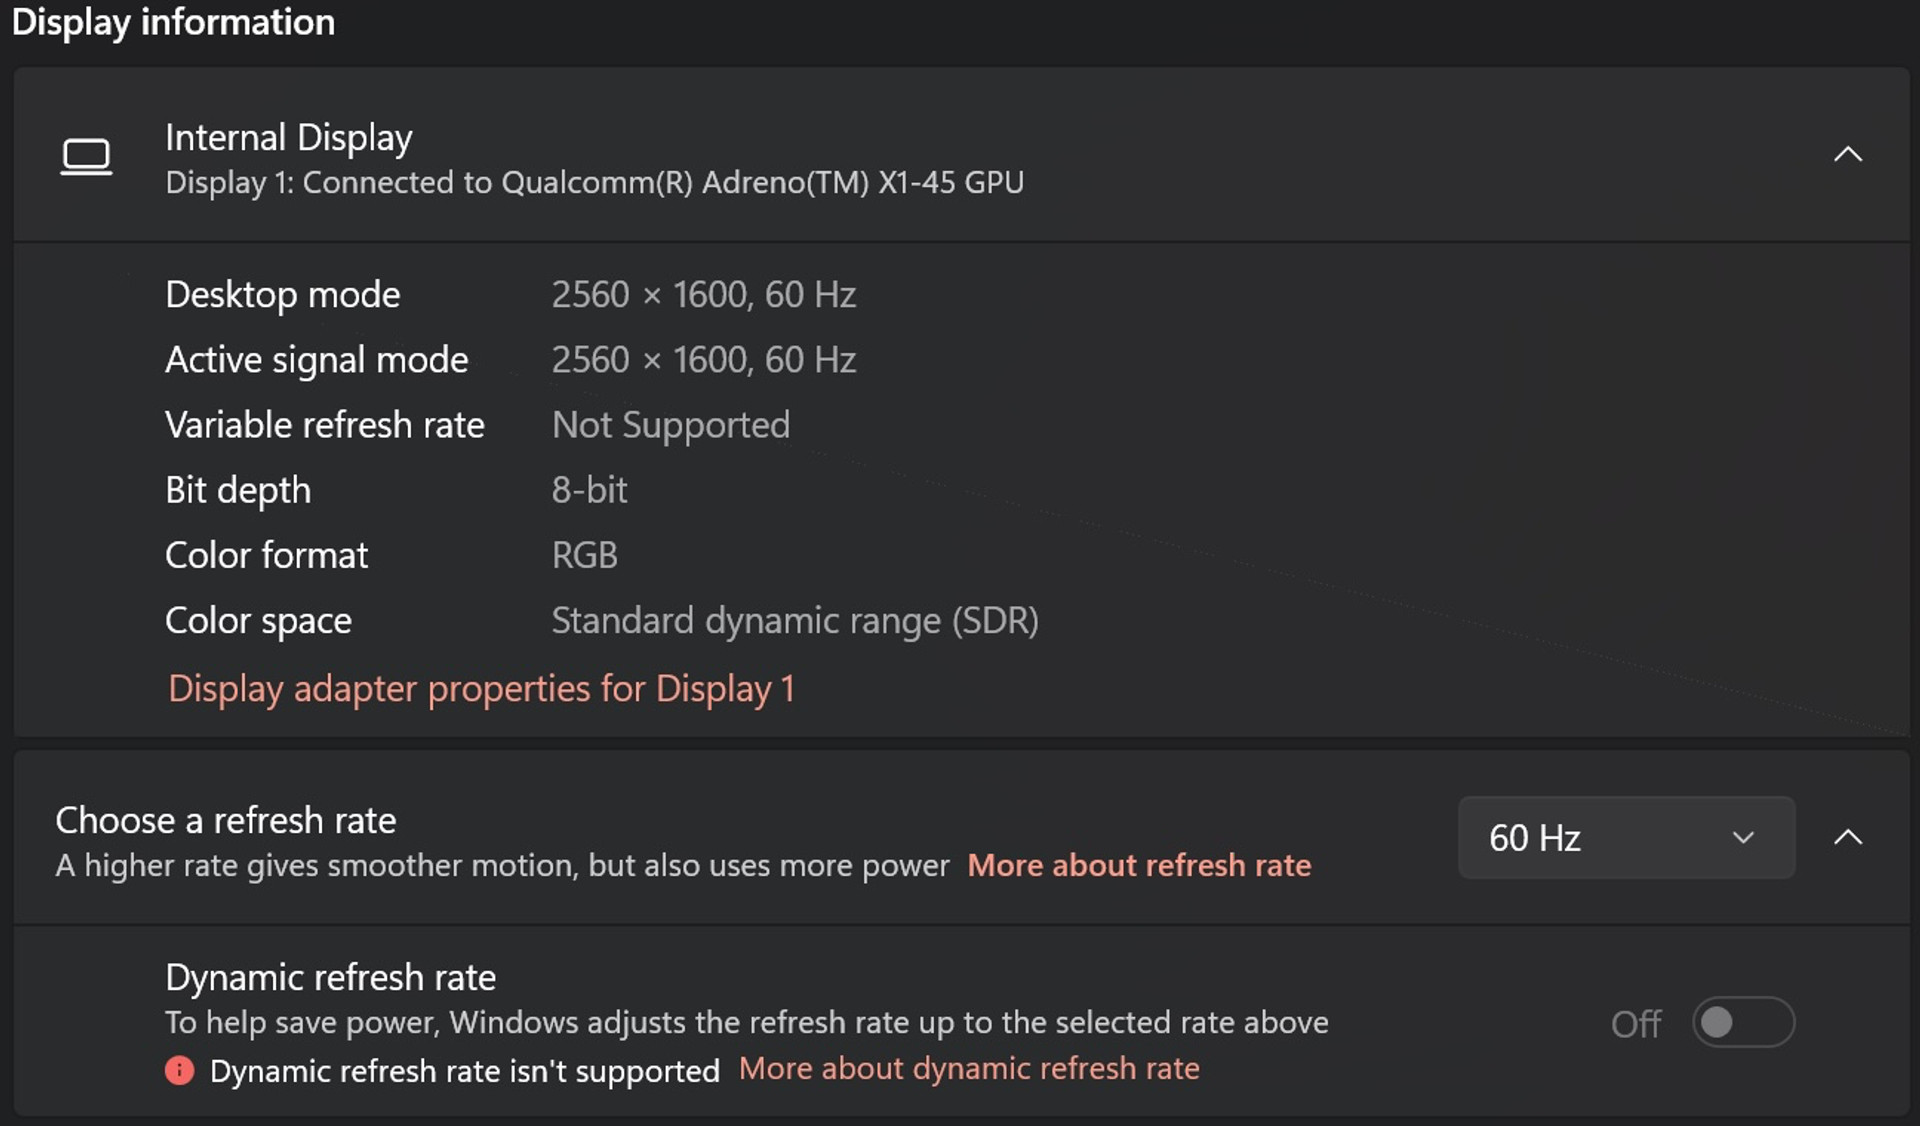Click the 8-bit Bit depth value
This screenshot has height=1126, width=1920.
(589, 490)
